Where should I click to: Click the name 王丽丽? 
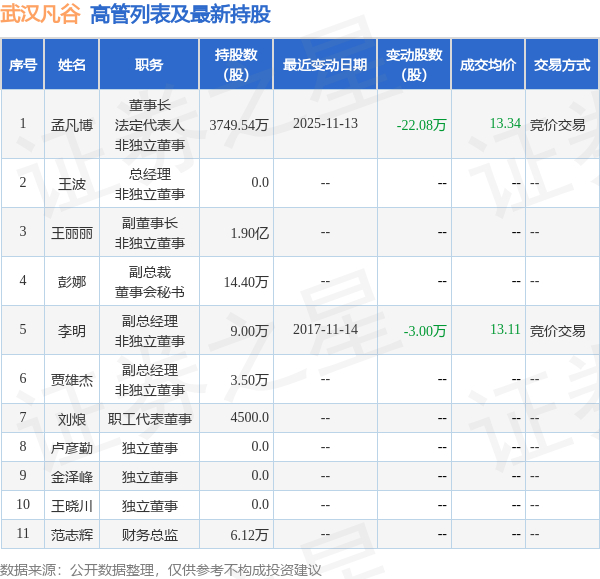pos(72,233)
